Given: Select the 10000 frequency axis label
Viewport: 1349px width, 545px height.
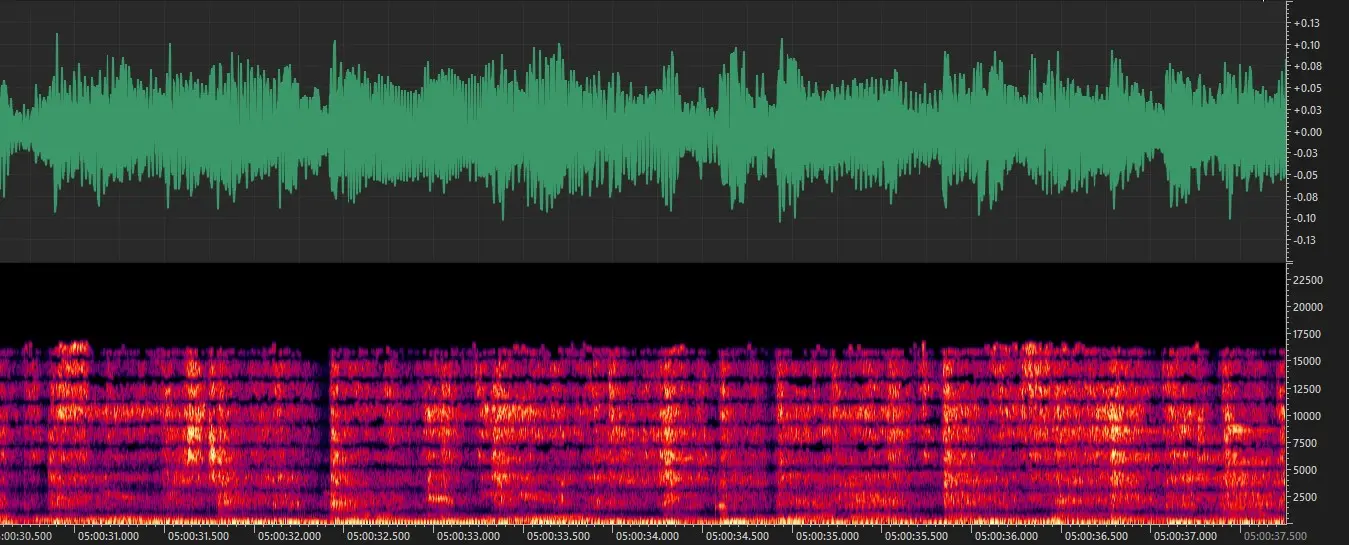Looking at the screenshot, I should pos(1308,416).
